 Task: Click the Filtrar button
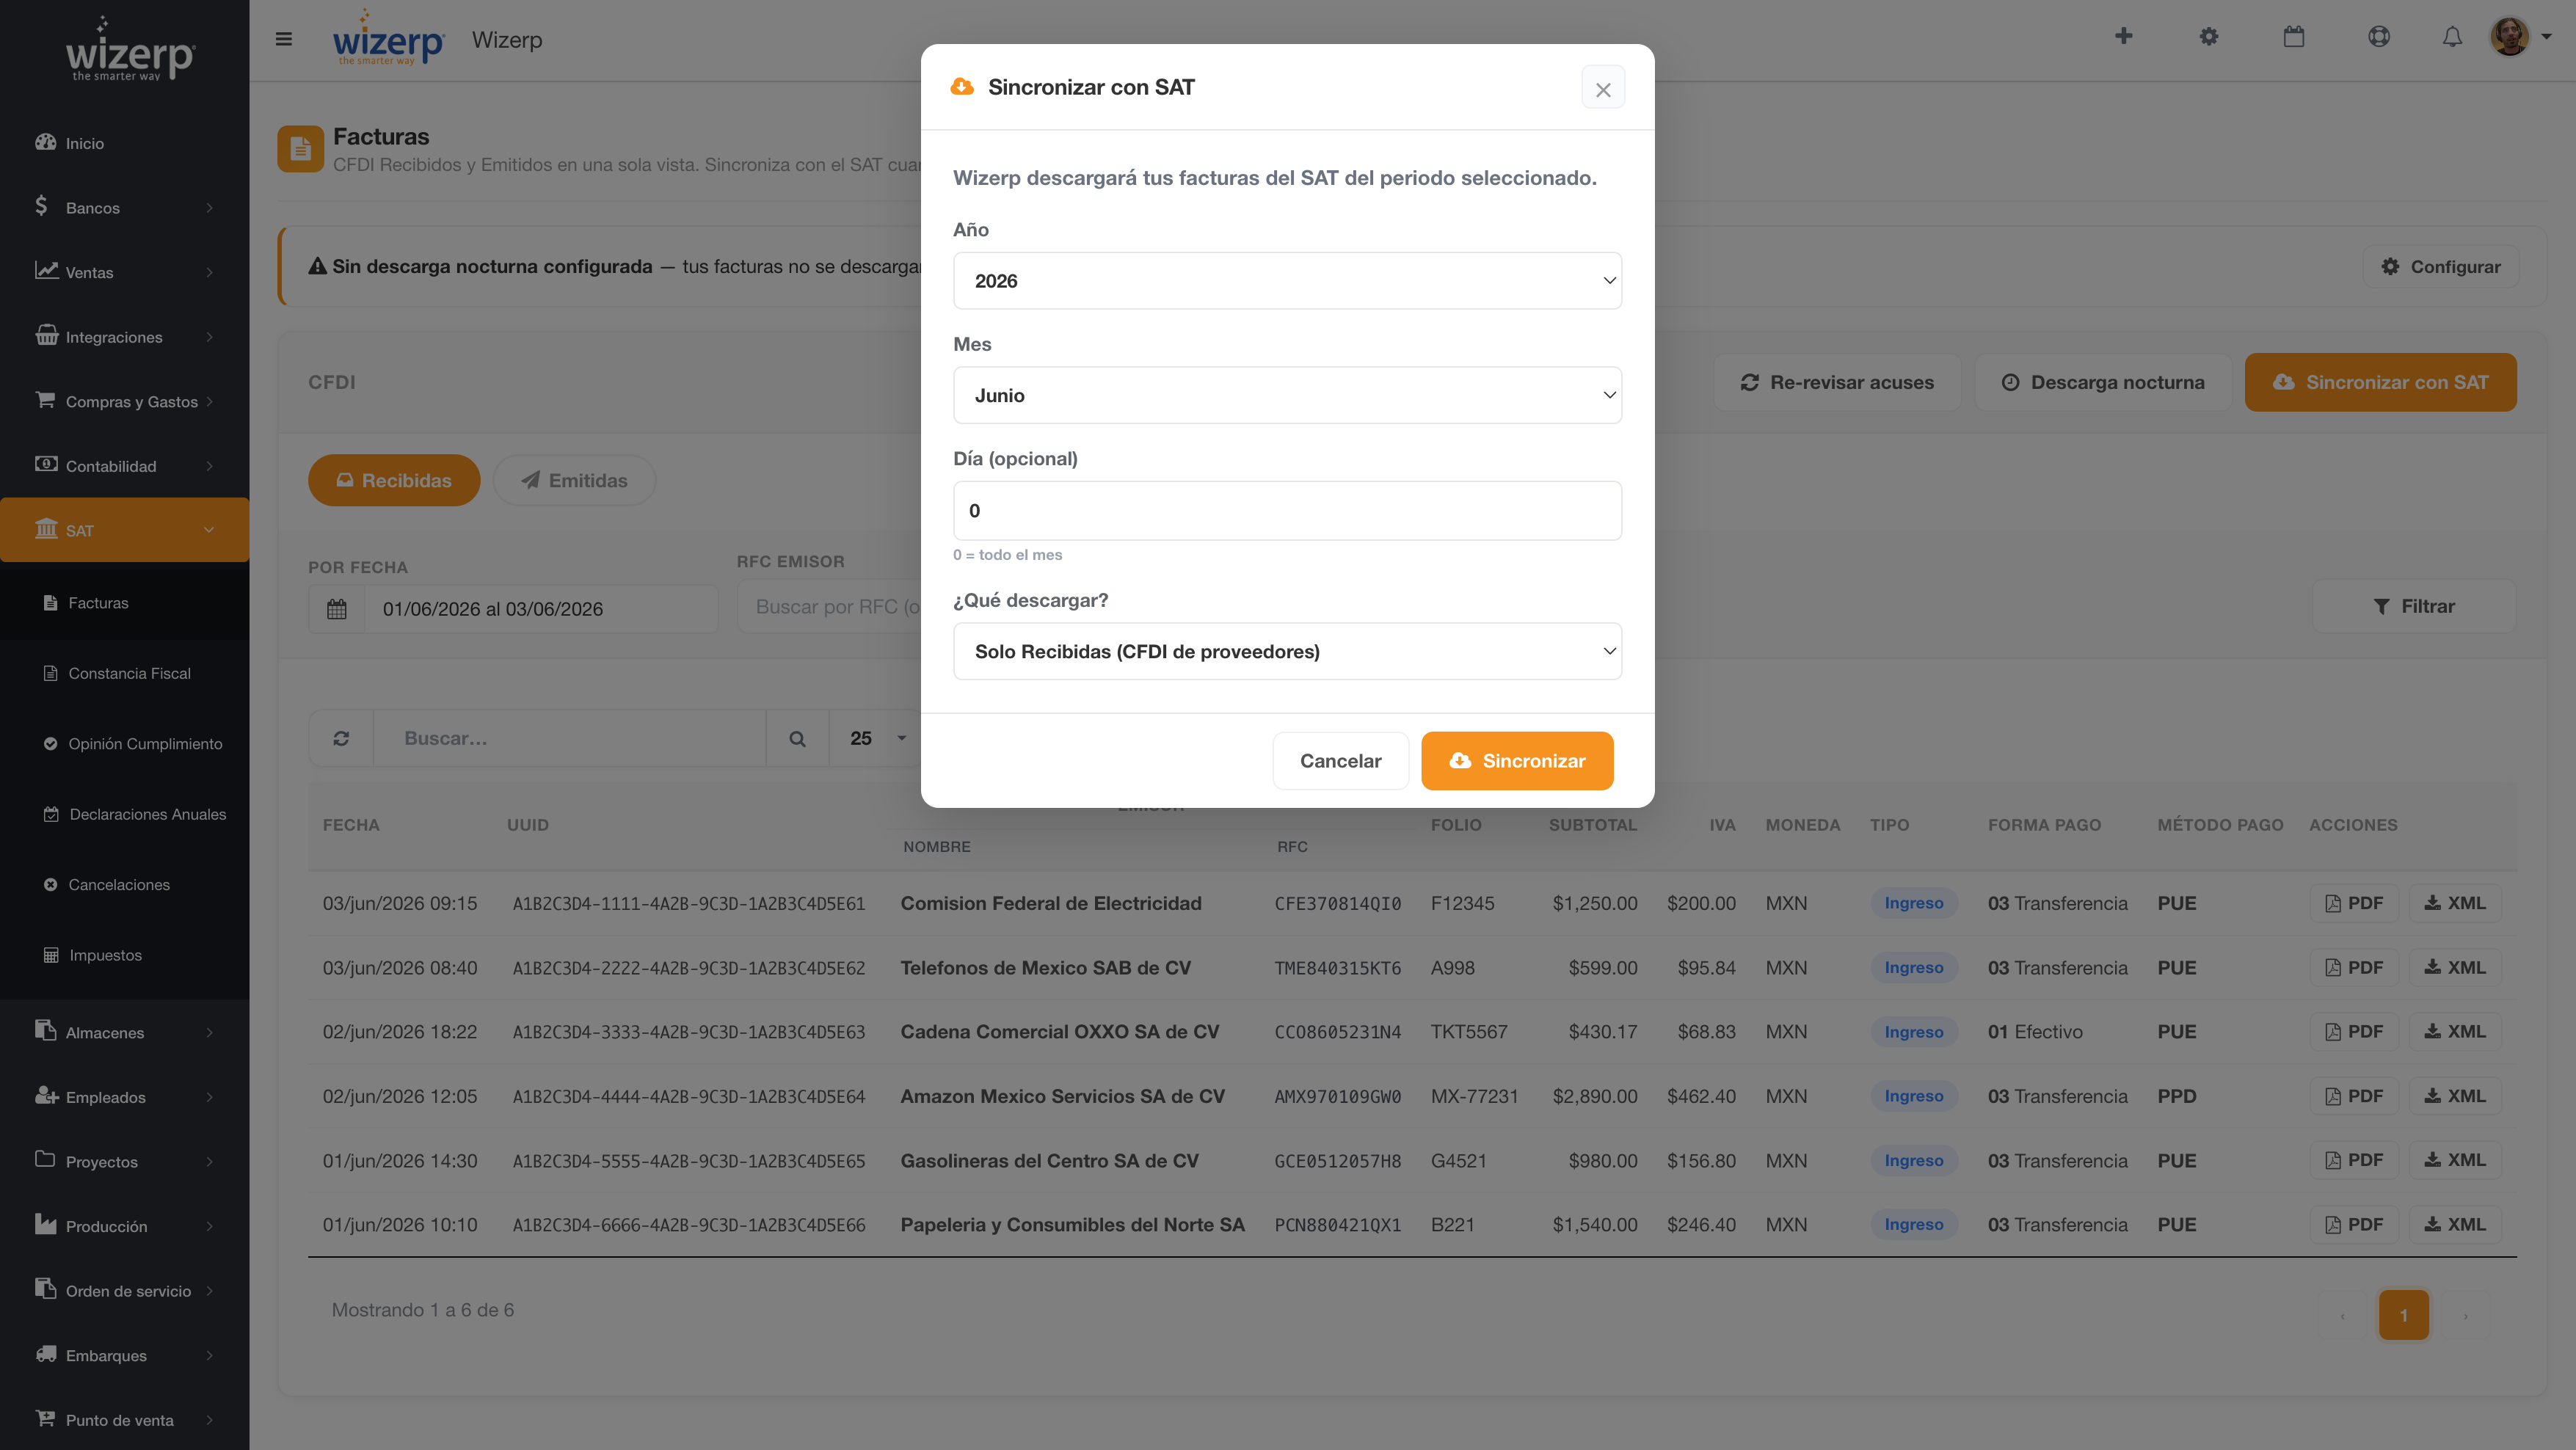tap(2413, 606)
